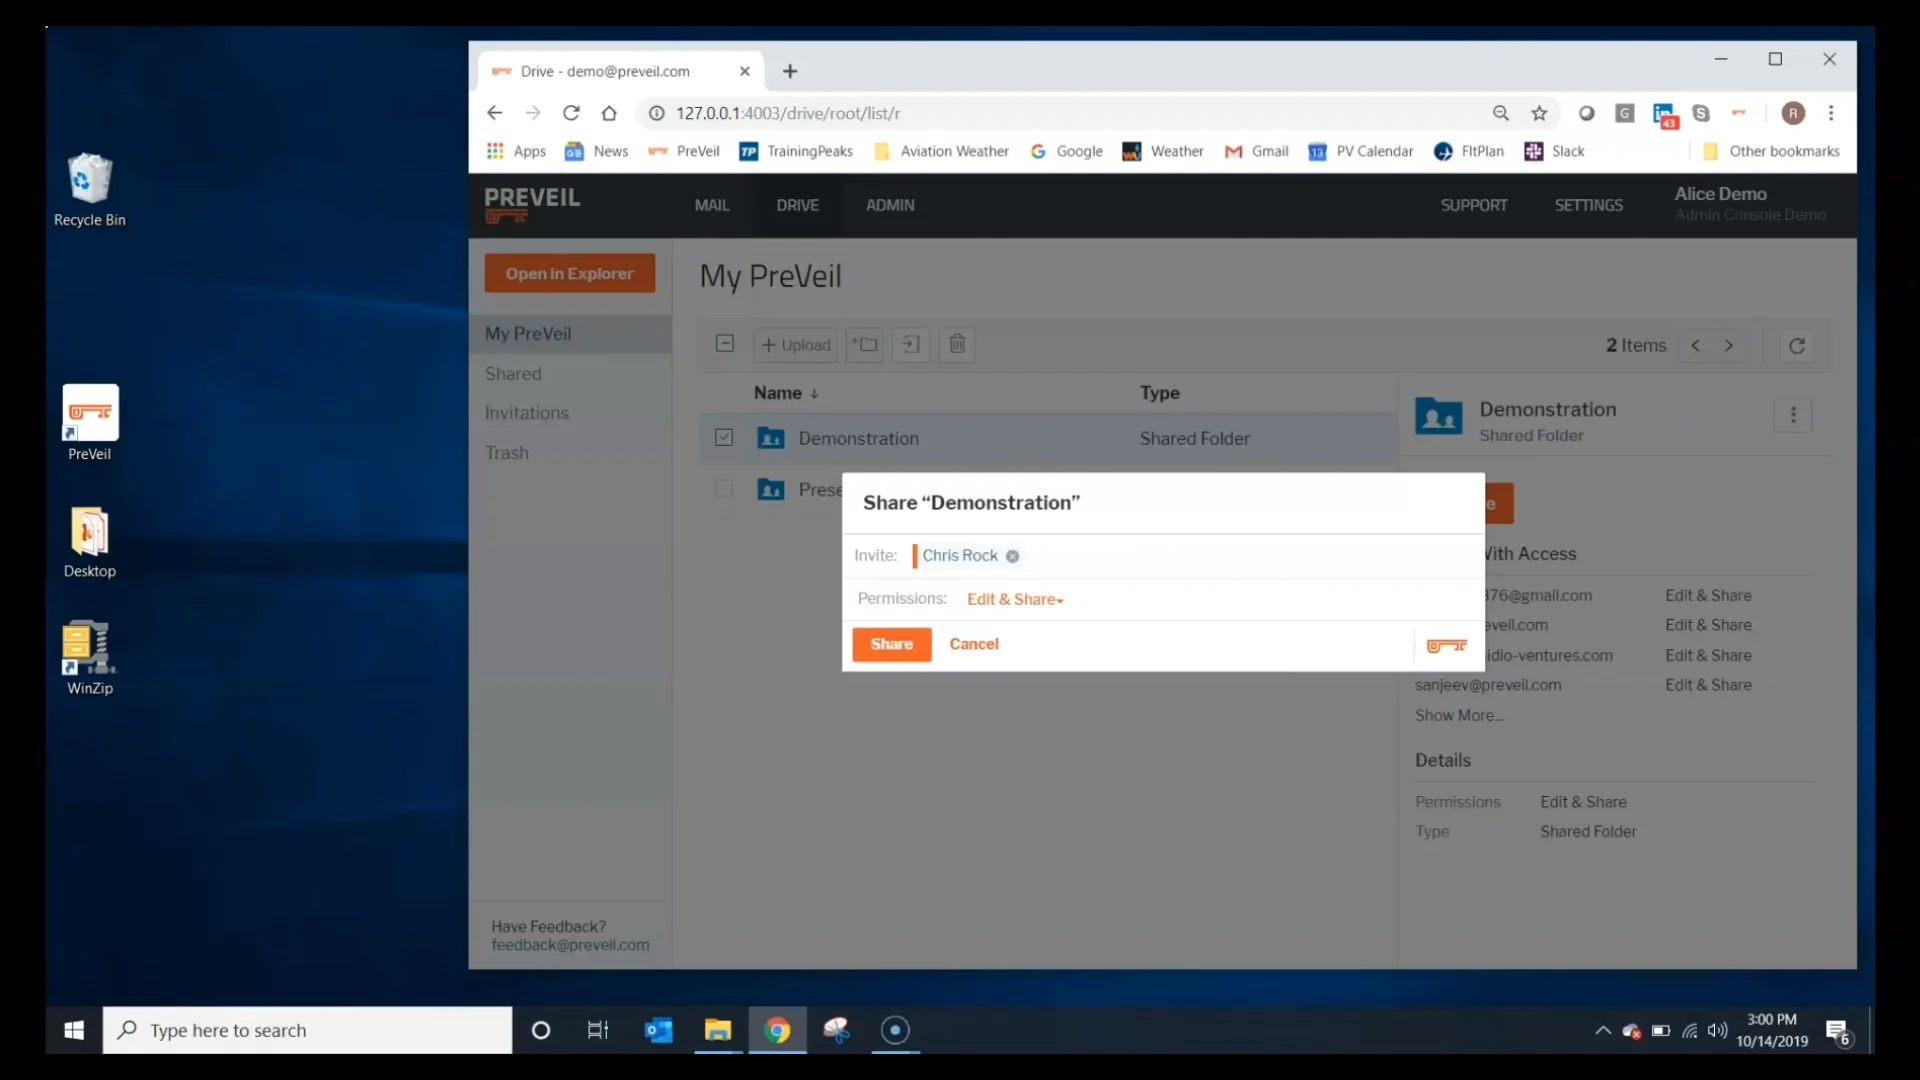Click the PreVeil key icon in dialog
This screenshot has height=1080, width=1920.
1446,646
